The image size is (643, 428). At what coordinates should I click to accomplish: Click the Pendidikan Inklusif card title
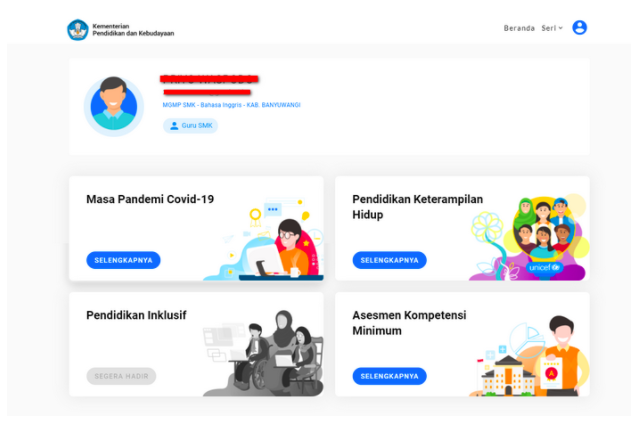coord(136,315)
